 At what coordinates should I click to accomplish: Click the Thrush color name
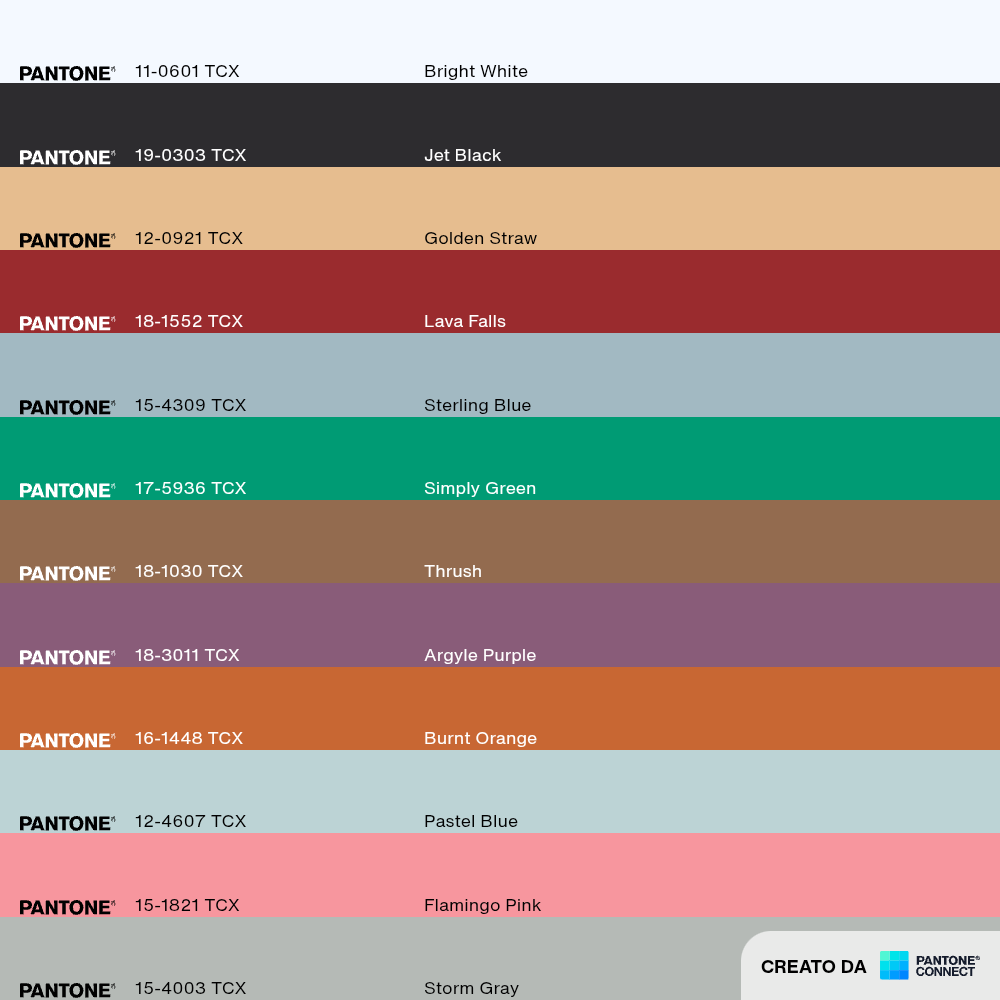(x=453, y=571)
